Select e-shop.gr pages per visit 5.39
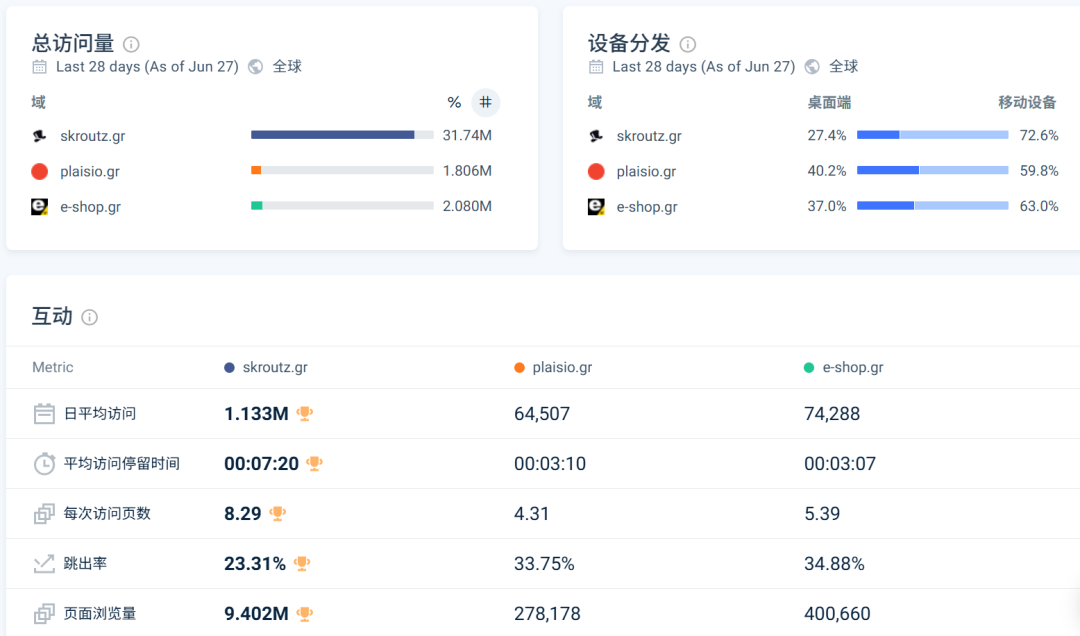 click(822, 514)
